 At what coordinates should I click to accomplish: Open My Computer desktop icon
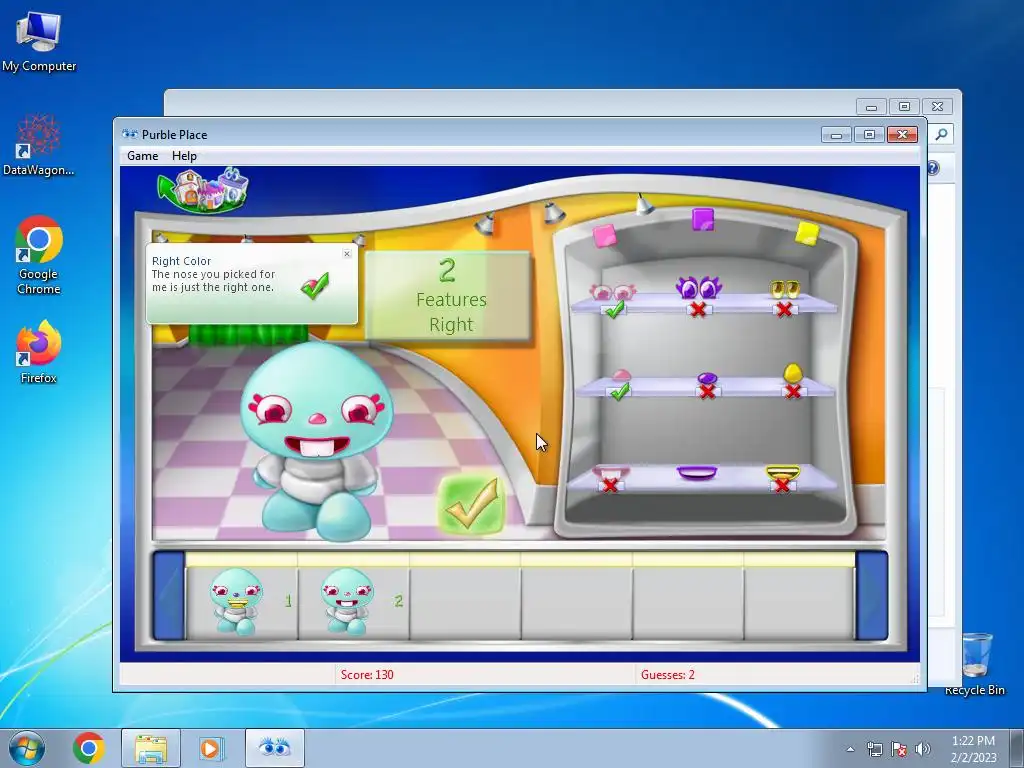39,42
